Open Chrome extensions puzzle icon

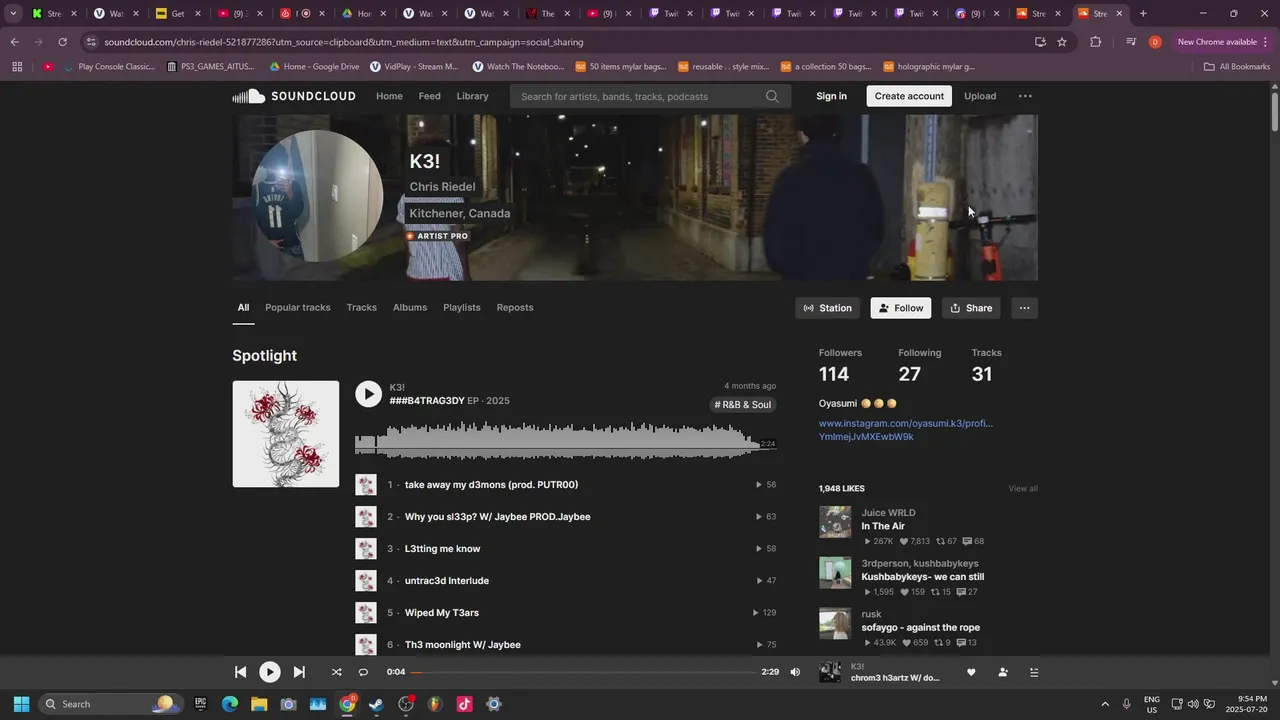pos(1095,42)
